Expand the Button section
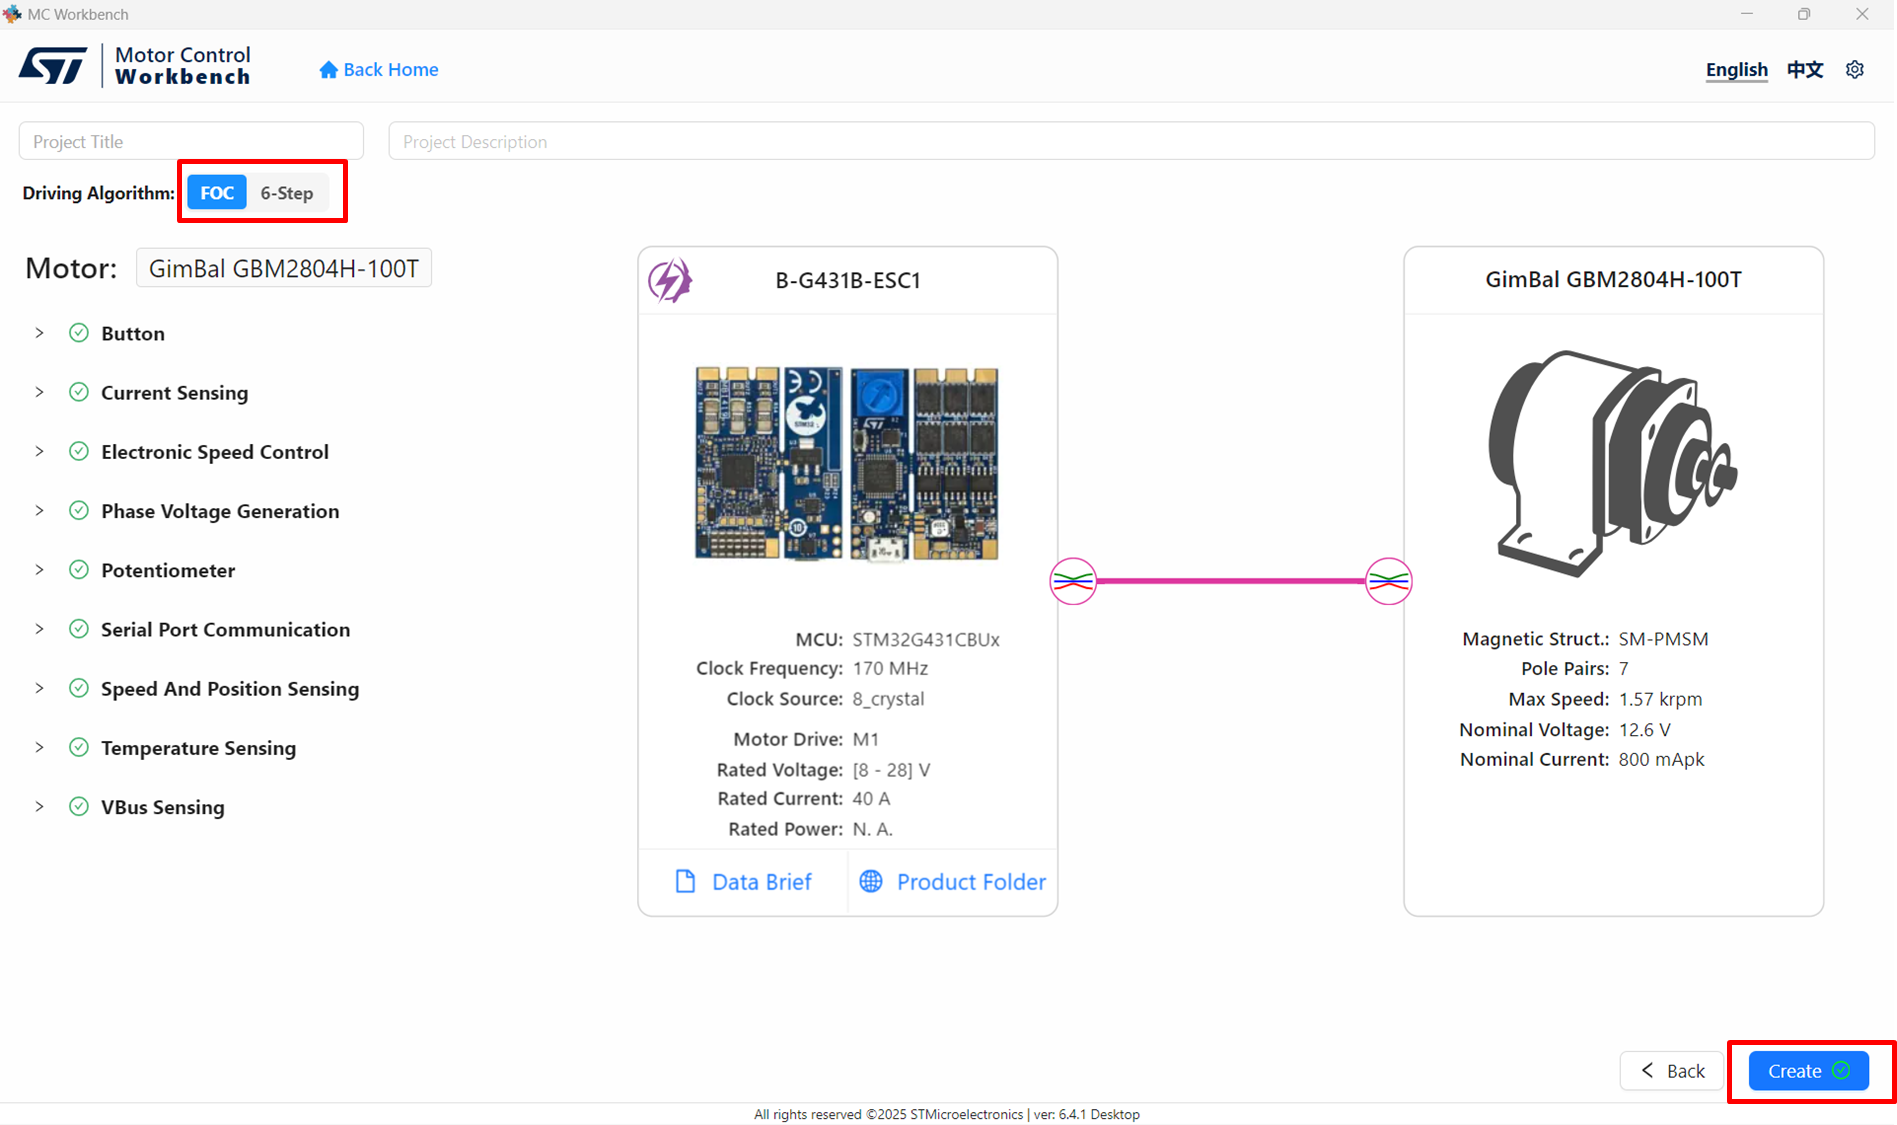The height and width of the screenshot is (1125, 1897). (x=39, y=333)
